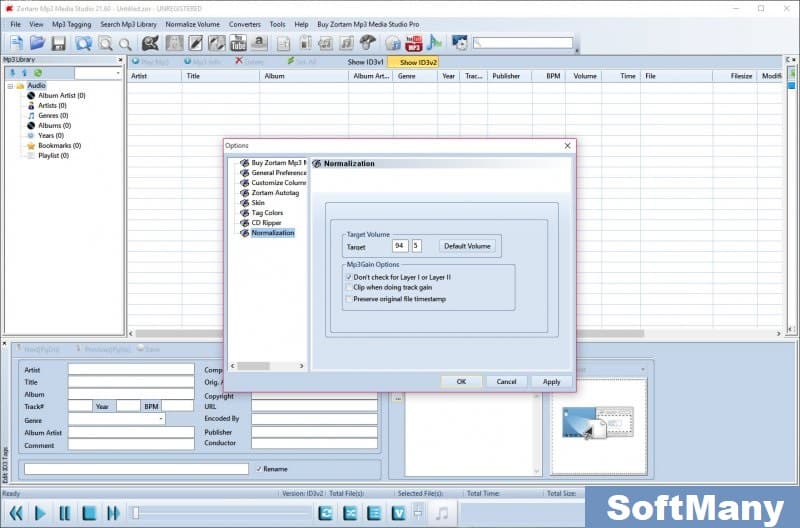
Task: Skip to next track in player
Action: click(113, 513)
